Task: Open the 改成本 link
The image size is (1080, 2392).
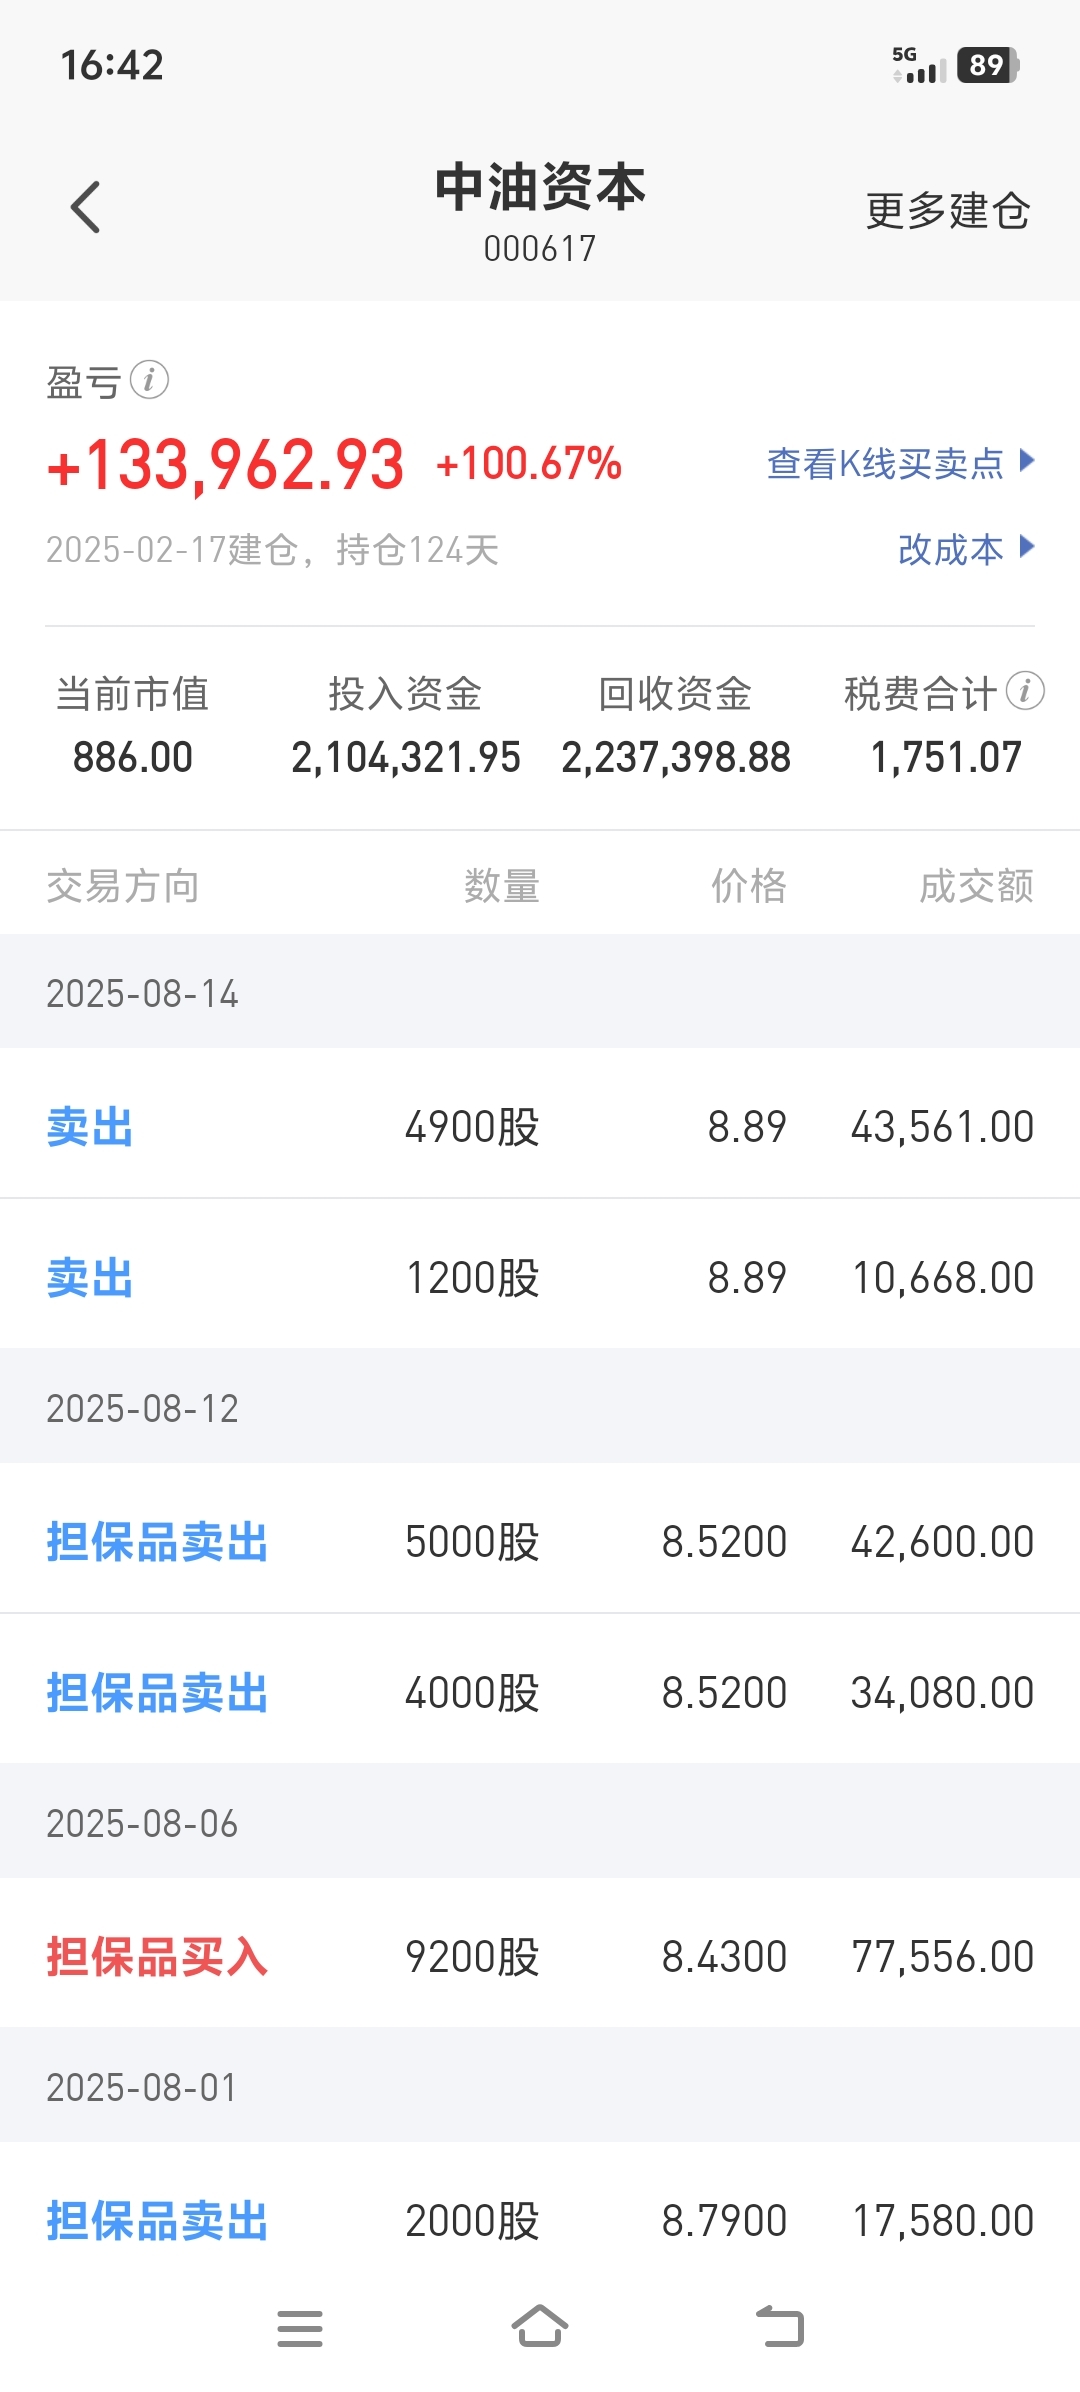Action: point(950,549)
